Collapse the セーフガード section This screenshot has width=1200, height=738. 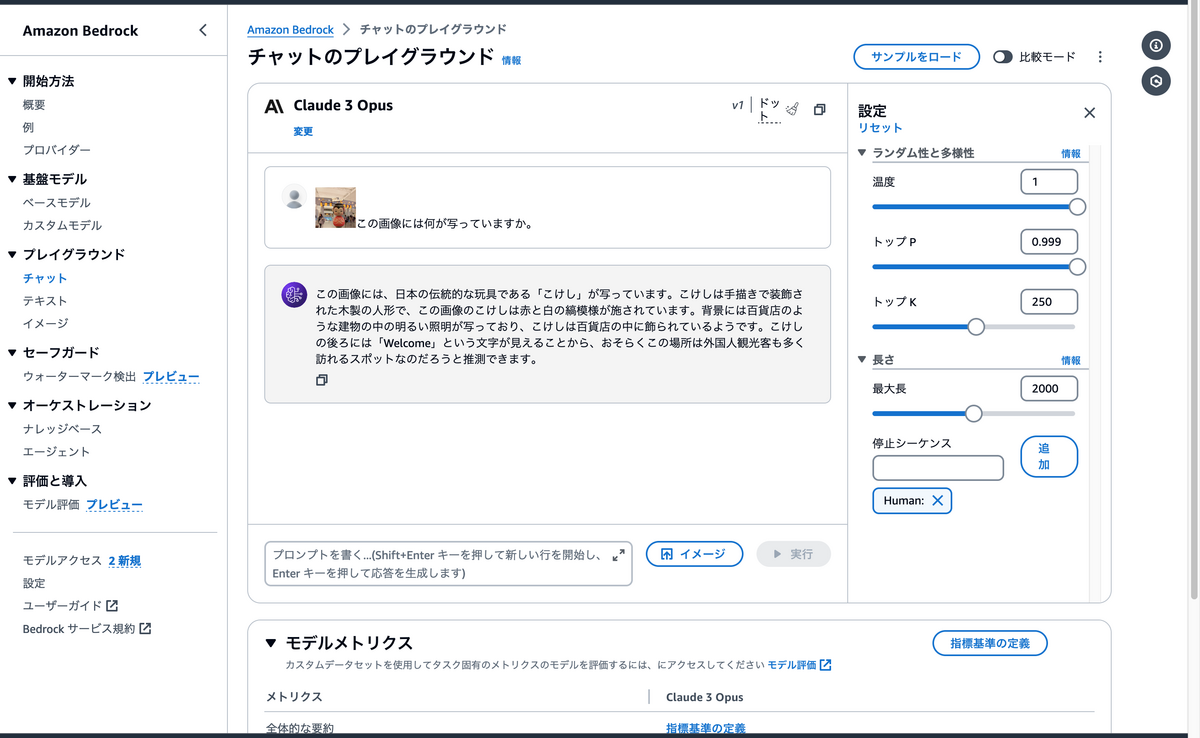[12, 352]
